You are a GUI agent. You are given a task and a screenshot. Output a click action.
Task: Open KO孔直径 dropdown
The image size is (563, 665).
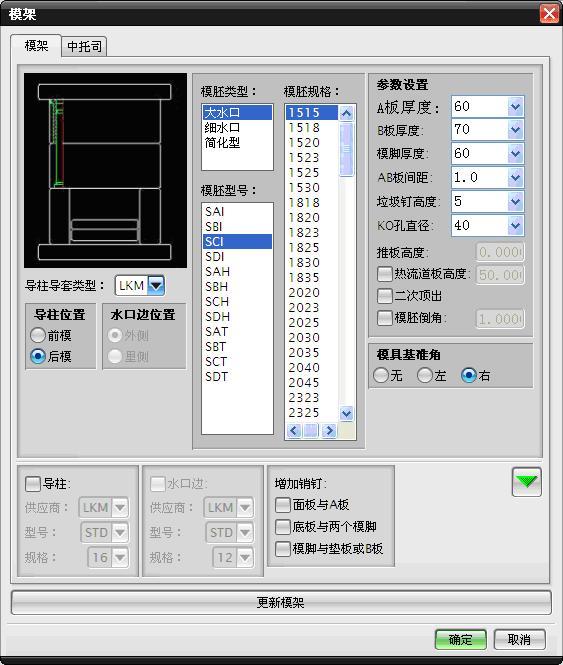click(515, 225)
